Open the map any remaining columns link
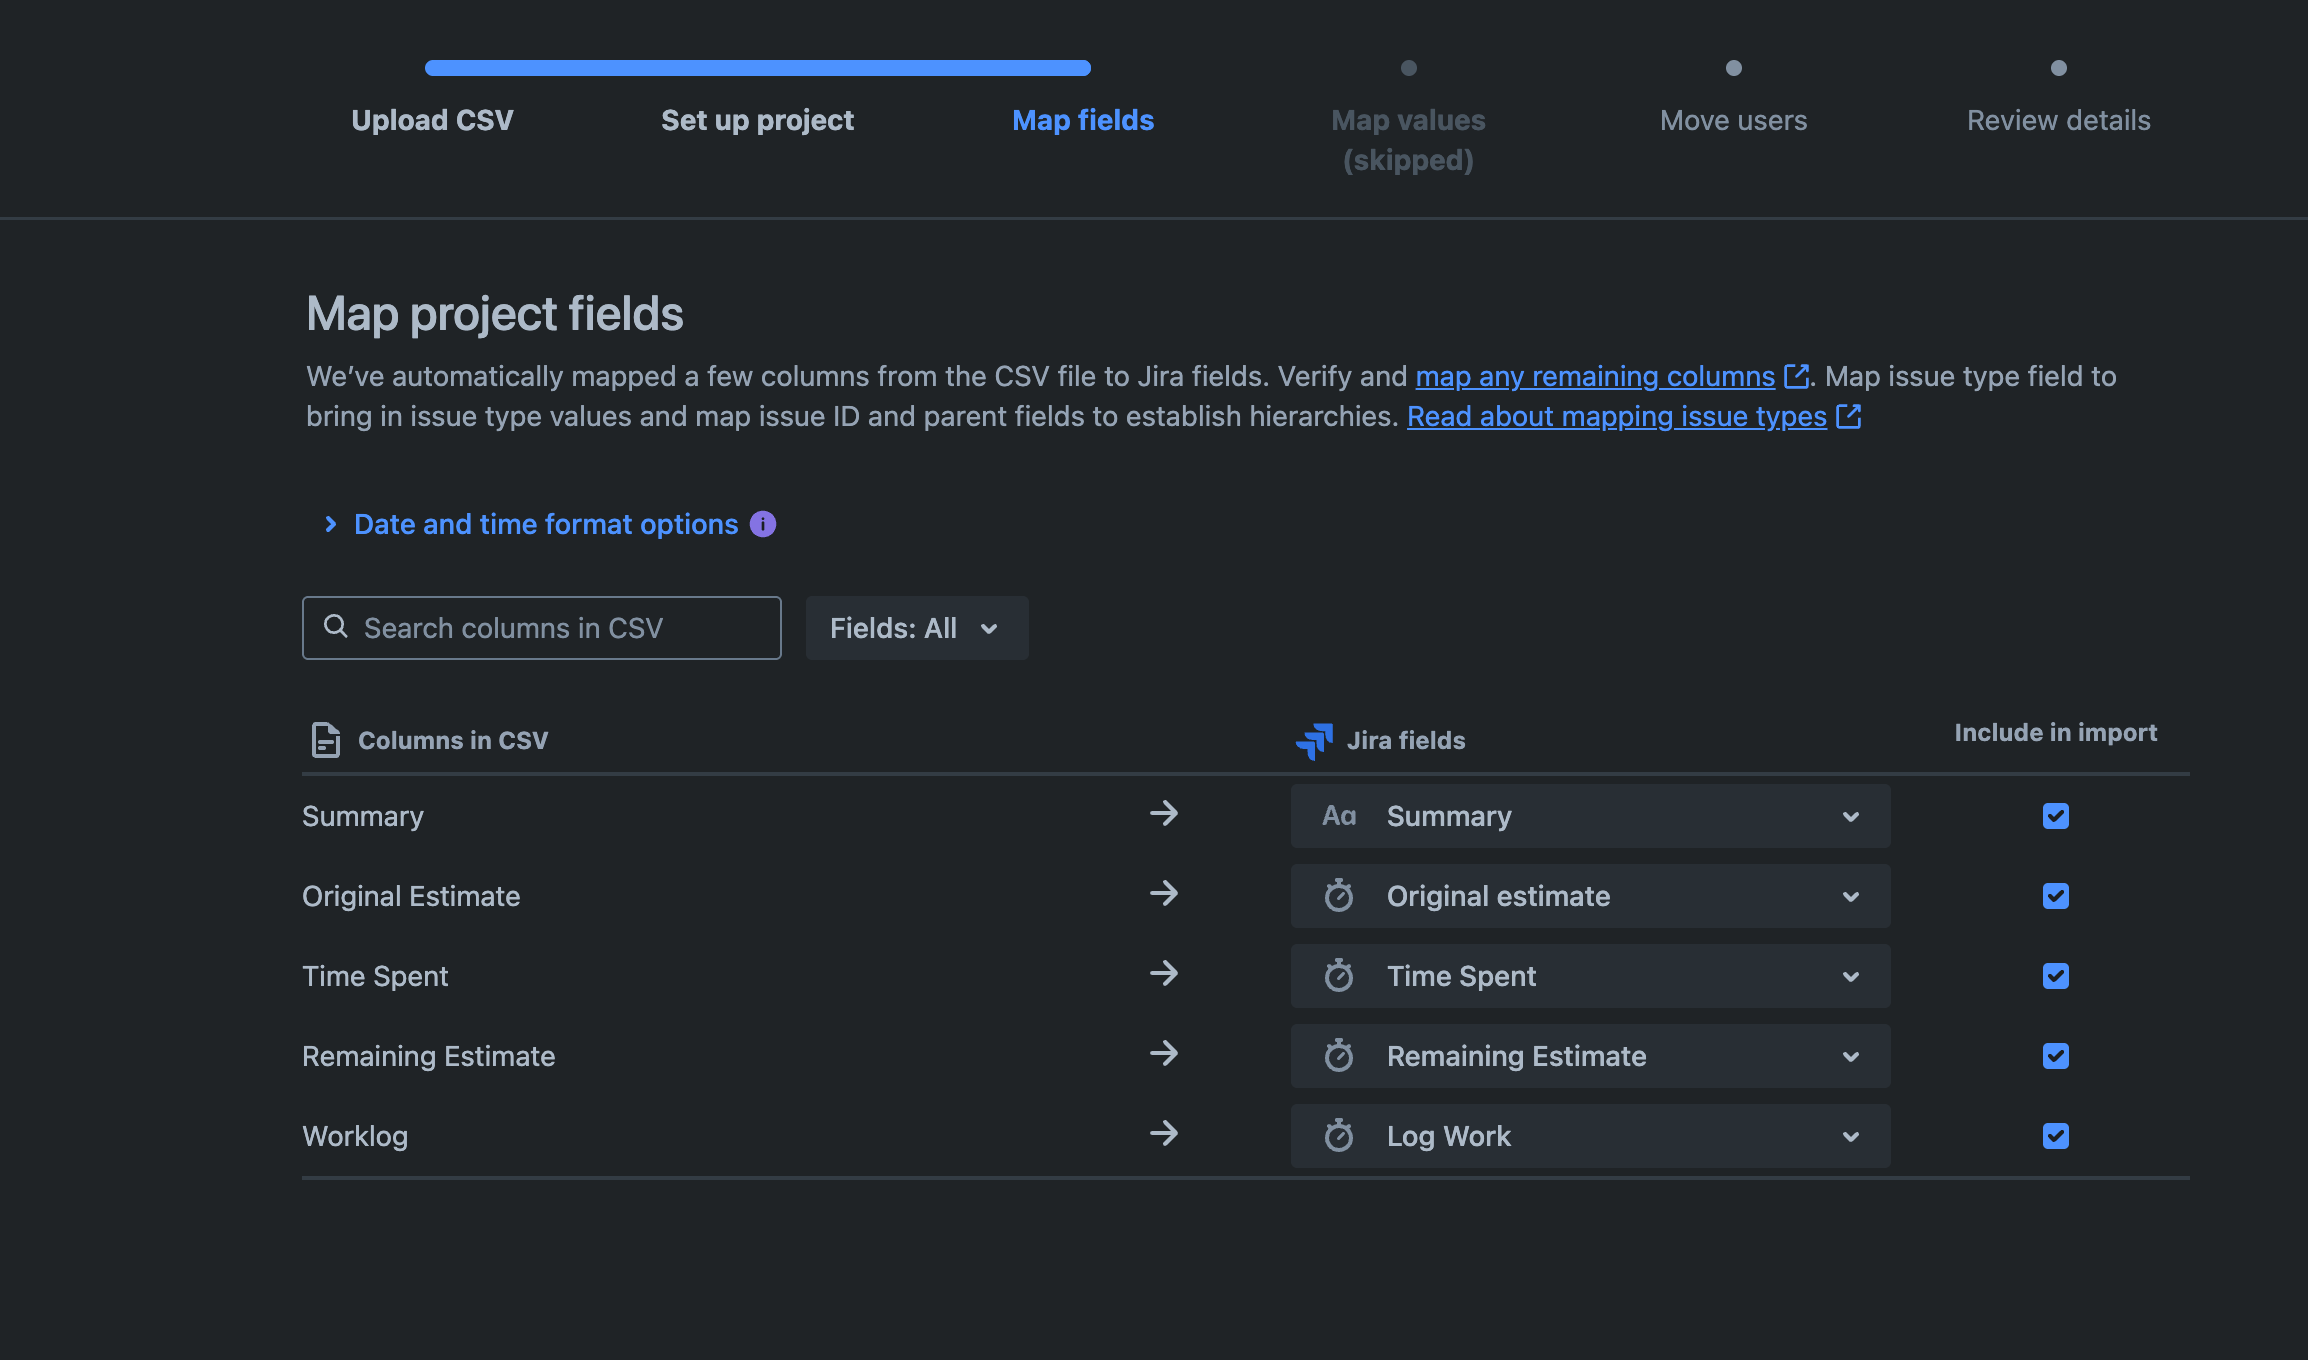The image size is (2308, 1360). pyautogui.click(x=1595, y=376)
